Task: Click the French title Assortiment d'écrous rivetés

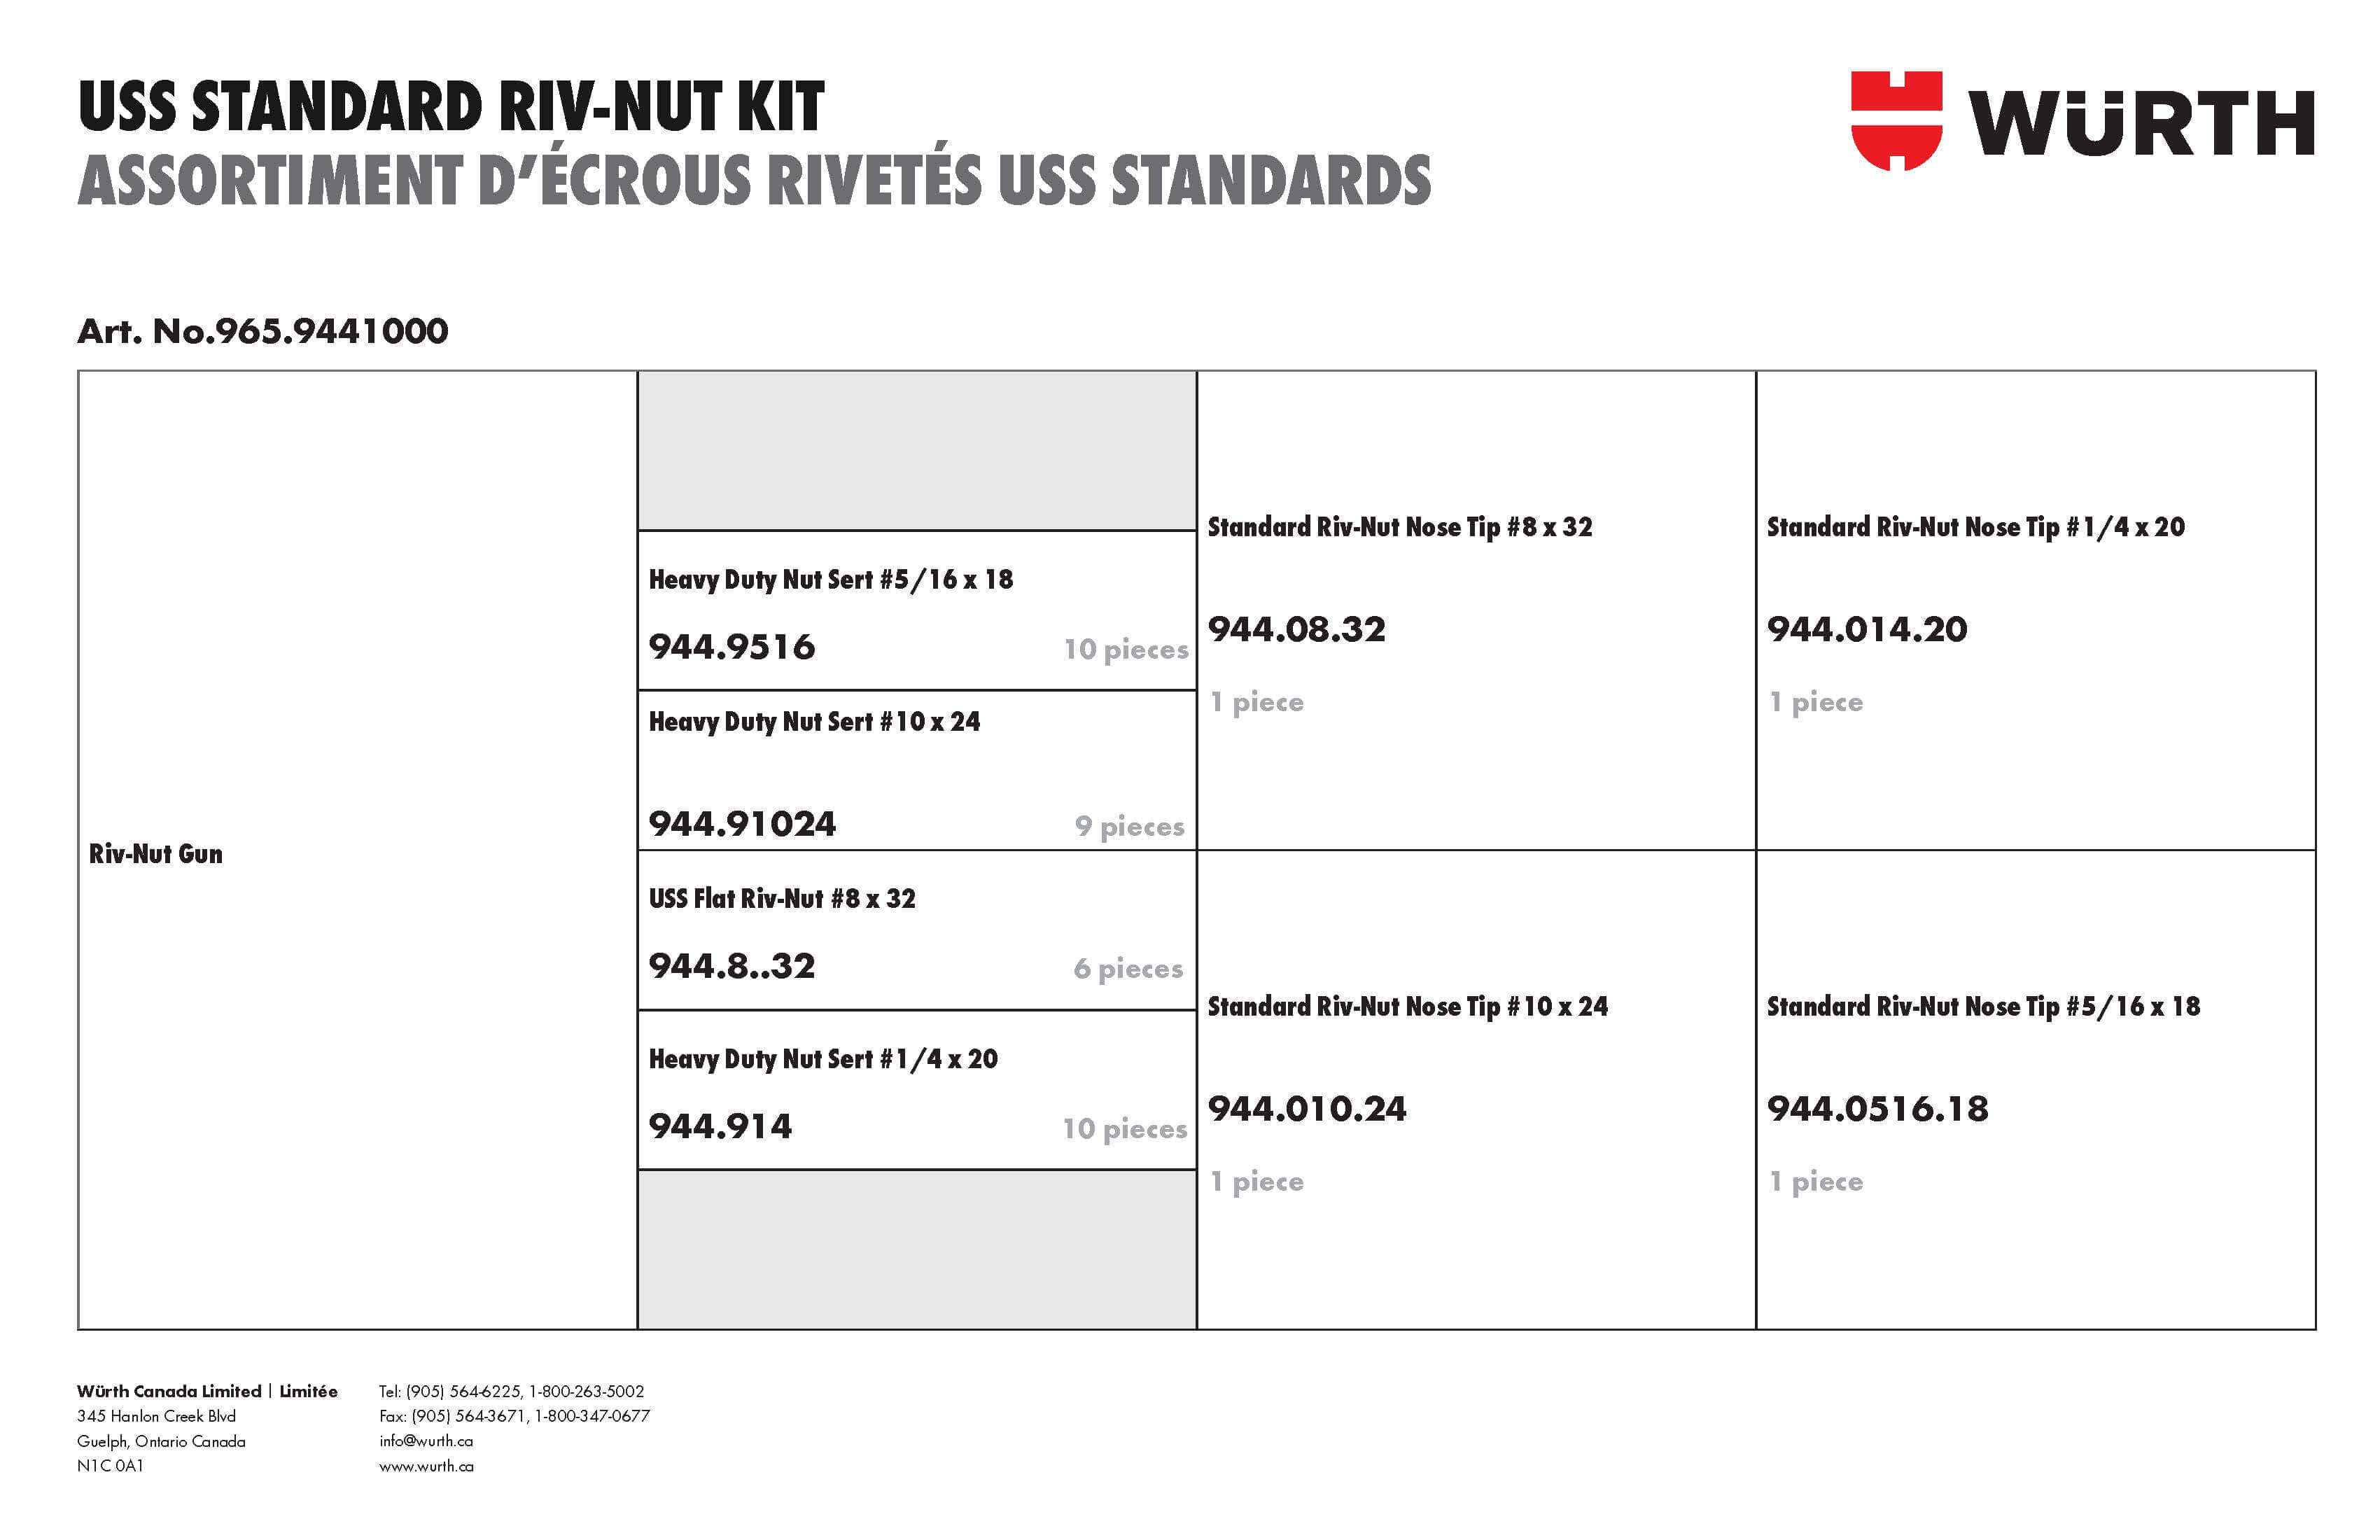Action: [x=753, y=181]
